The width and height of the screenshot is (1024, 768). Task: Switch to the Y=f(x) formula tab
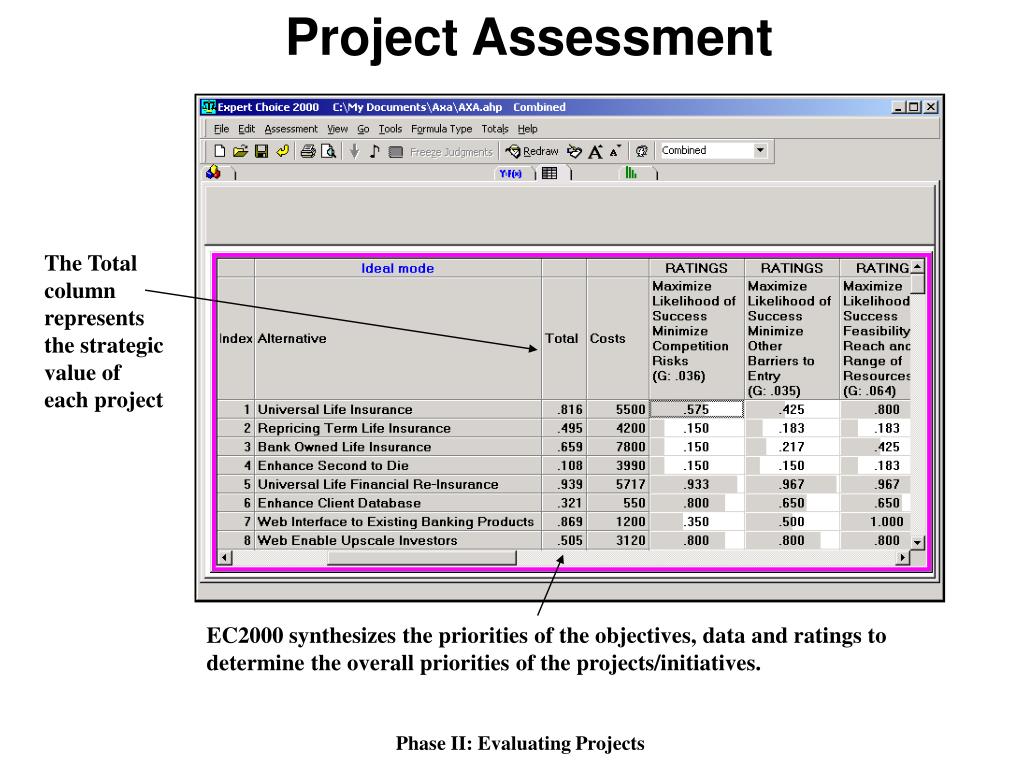[511, 173]
